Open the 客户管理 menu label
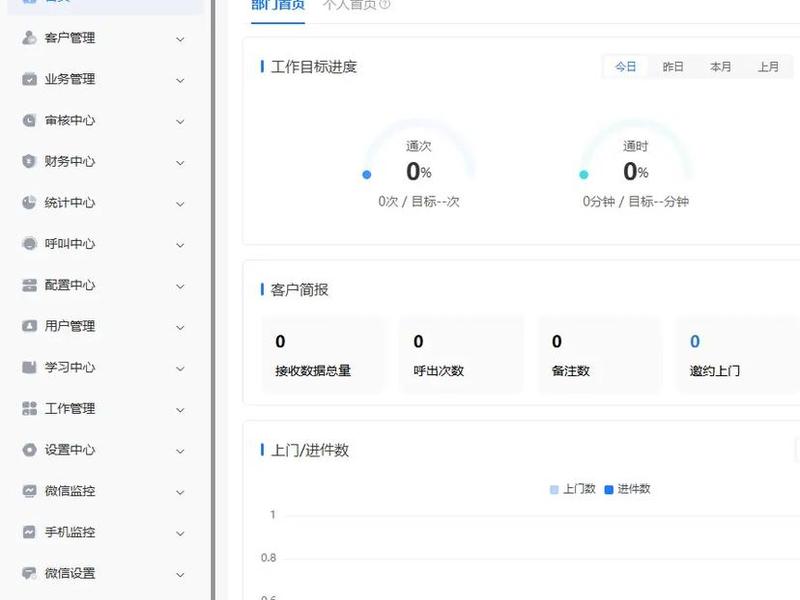The height and width of the screenshot is (600, 800). pos(70,38)
